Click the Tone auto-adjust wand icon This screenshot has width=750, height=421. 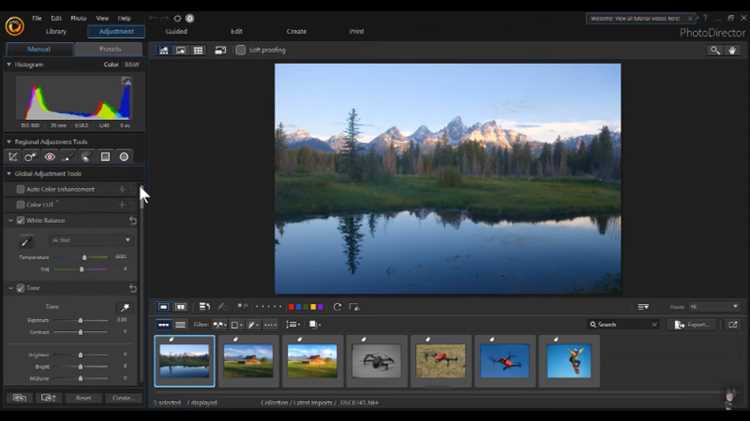124,307
